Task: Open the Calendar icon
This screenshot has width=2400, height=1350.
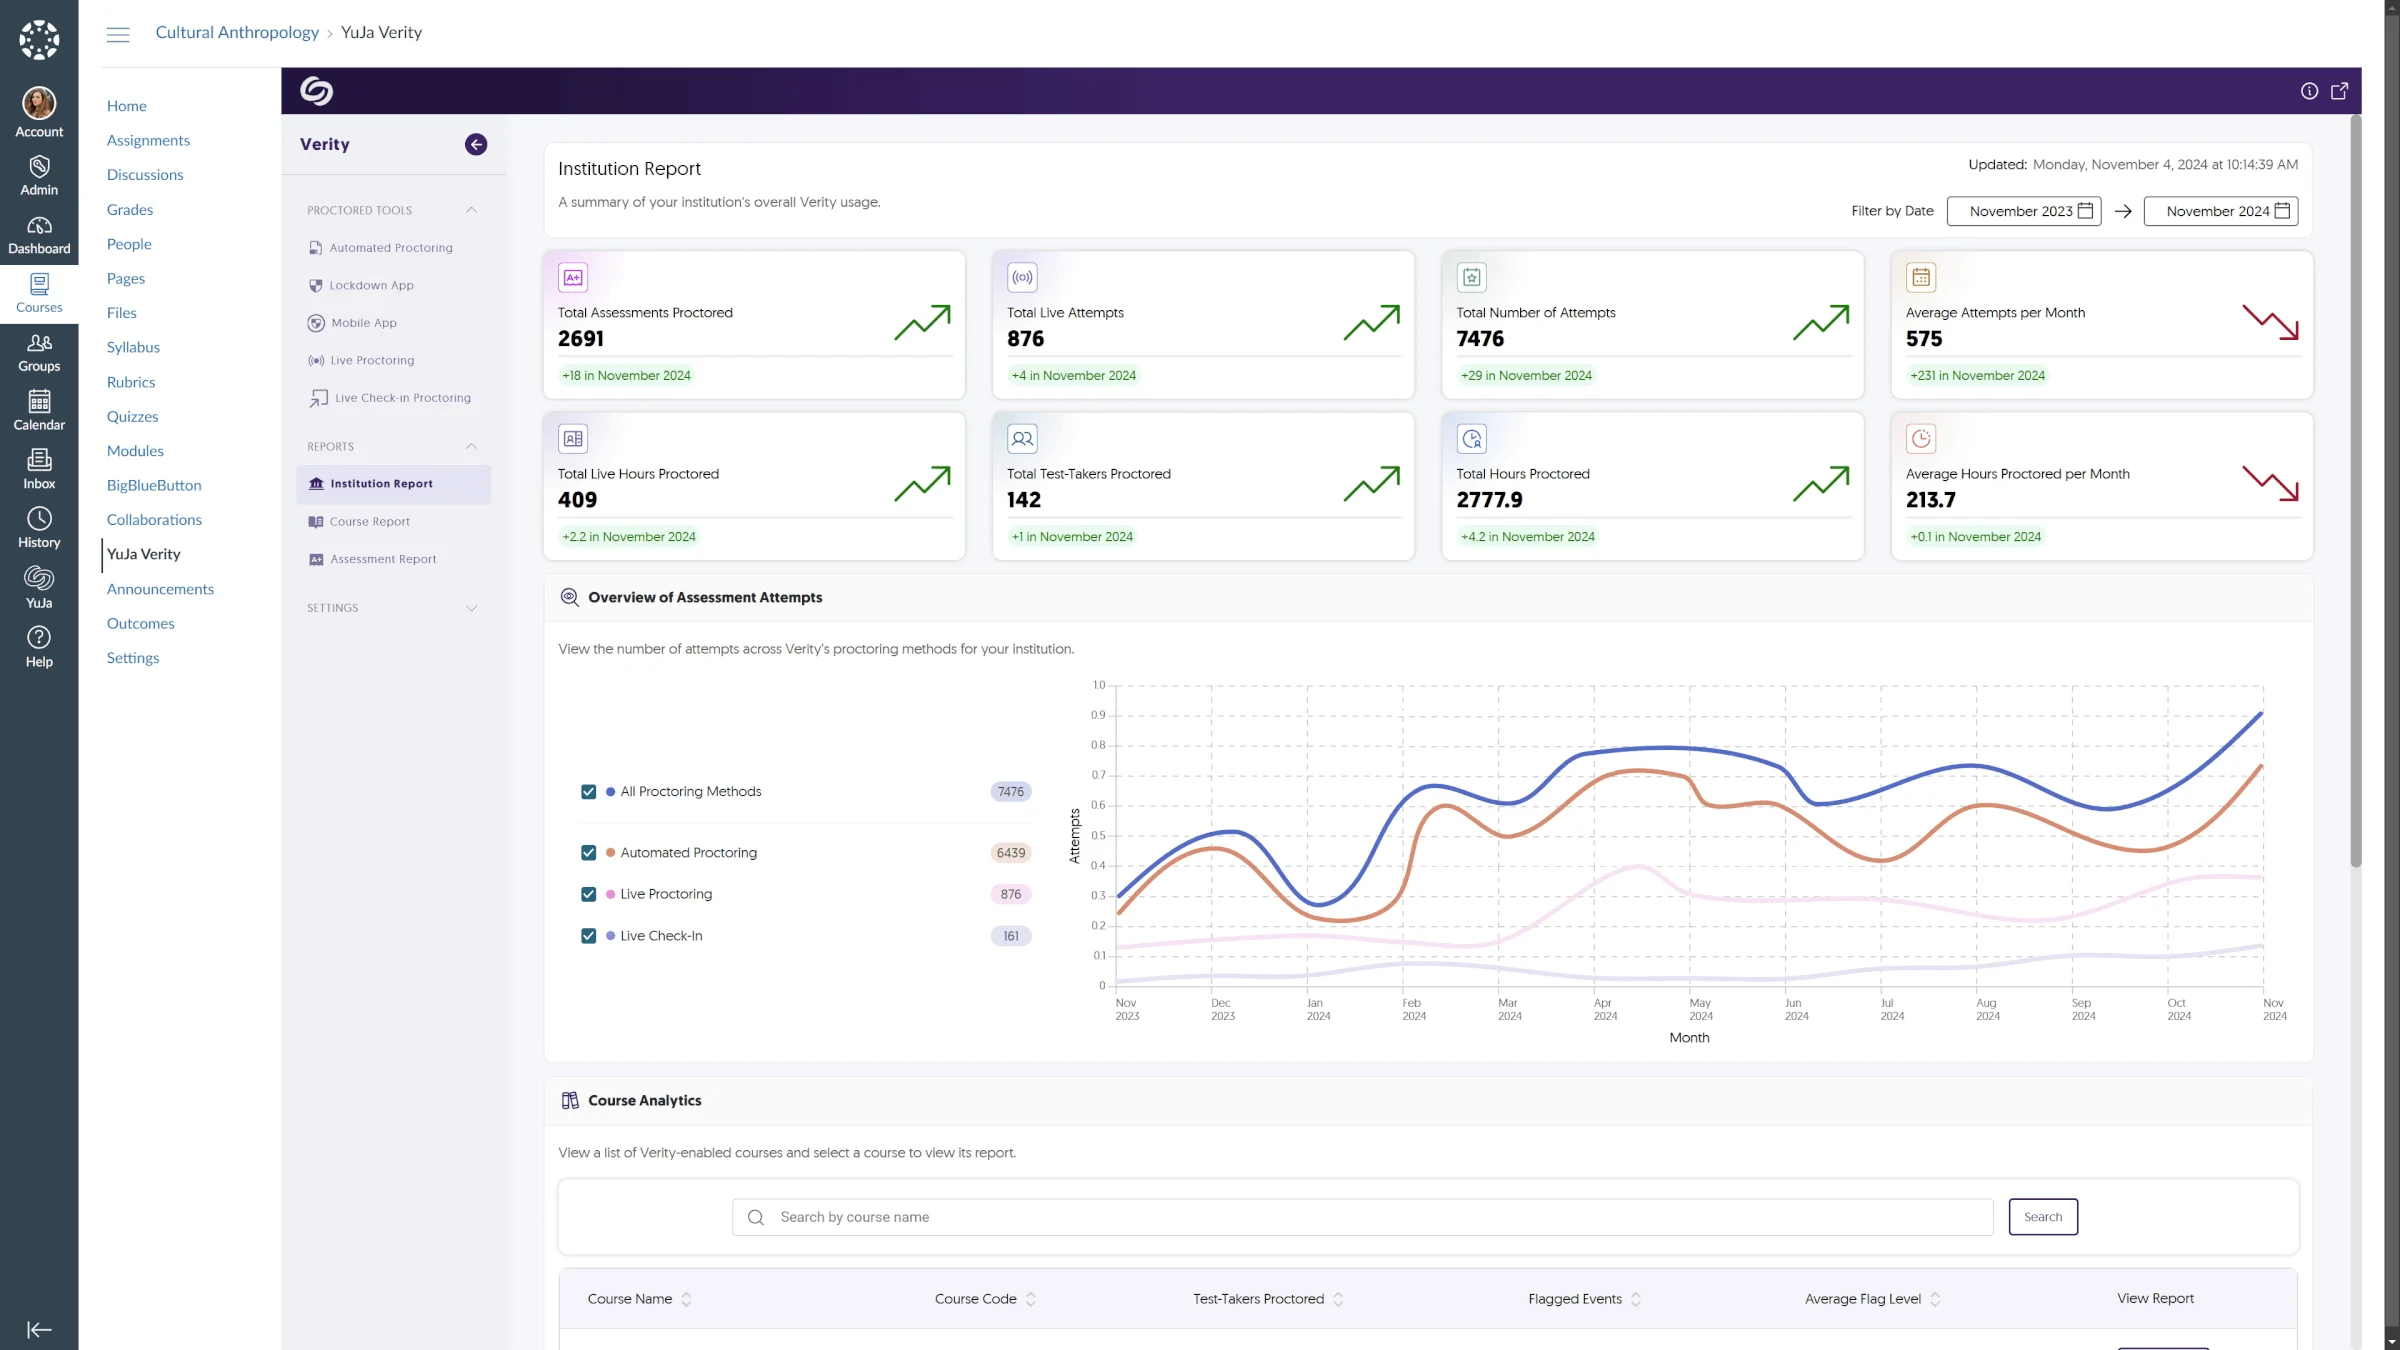Action: (39, 411)
